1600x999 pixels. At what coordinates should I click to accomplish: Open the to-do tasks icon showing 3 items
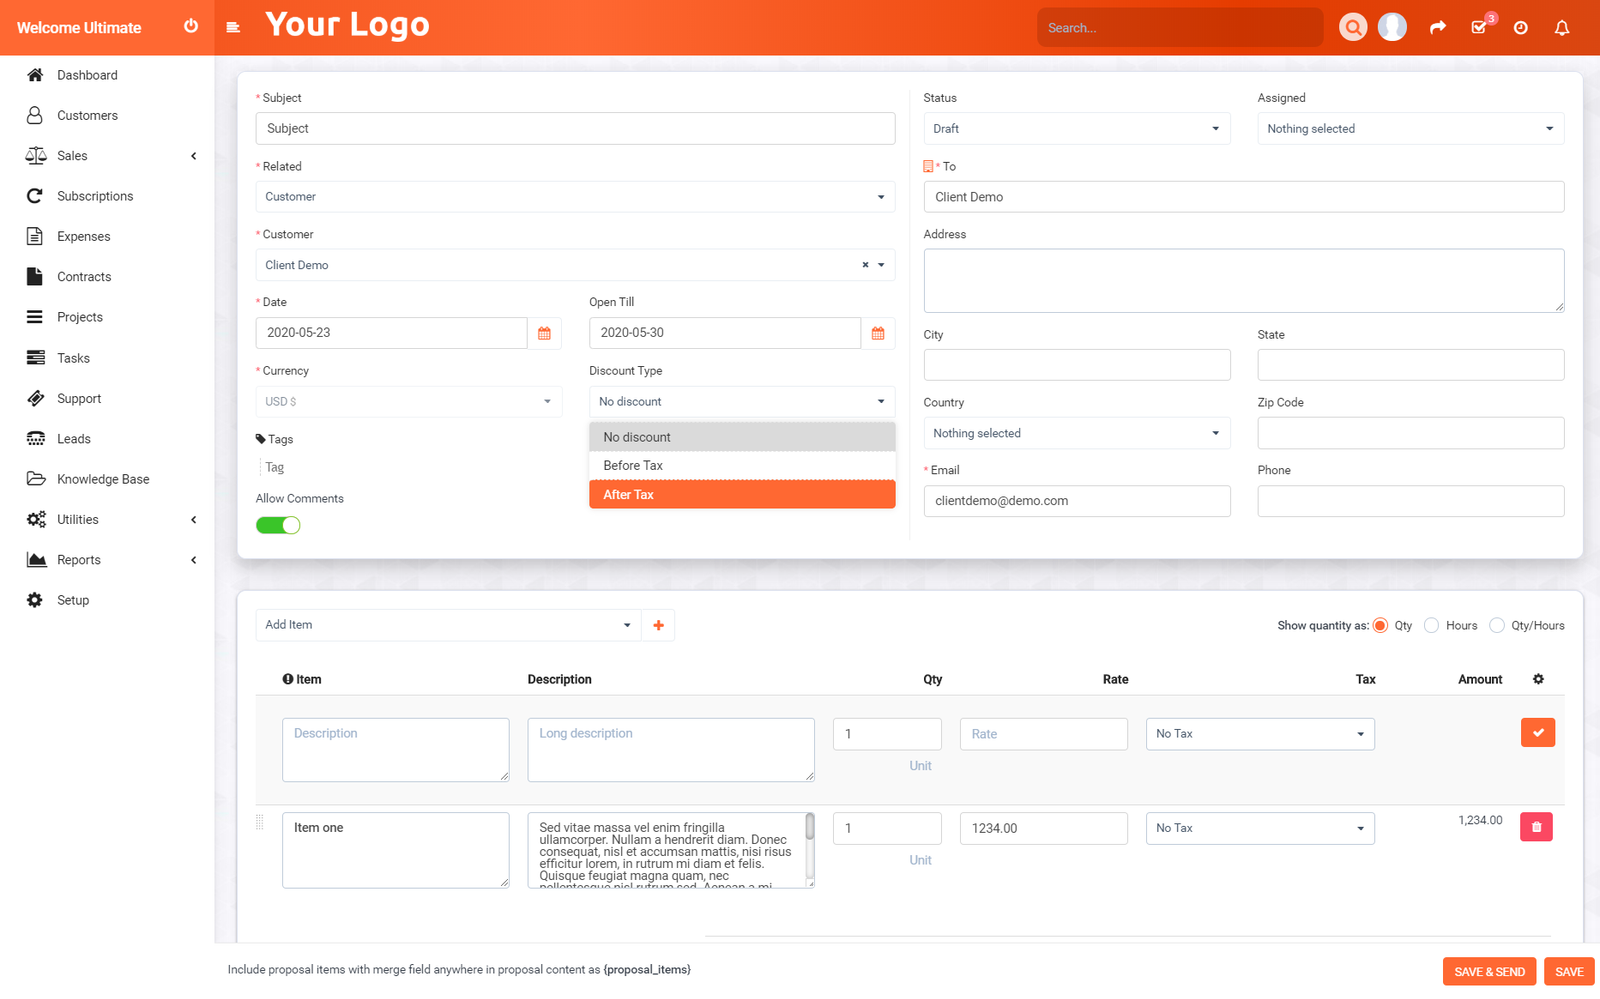point(1480,27)
